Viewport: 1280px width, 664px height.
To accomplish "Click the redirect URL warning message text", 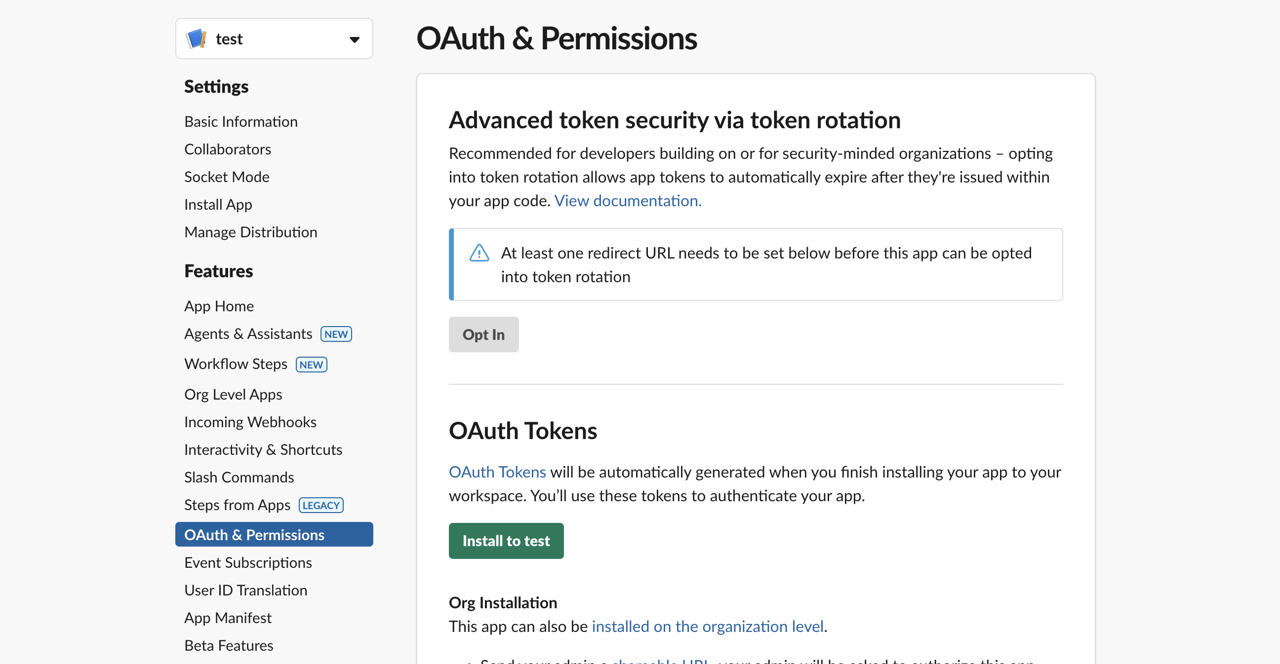I will (x=766, y=265).
